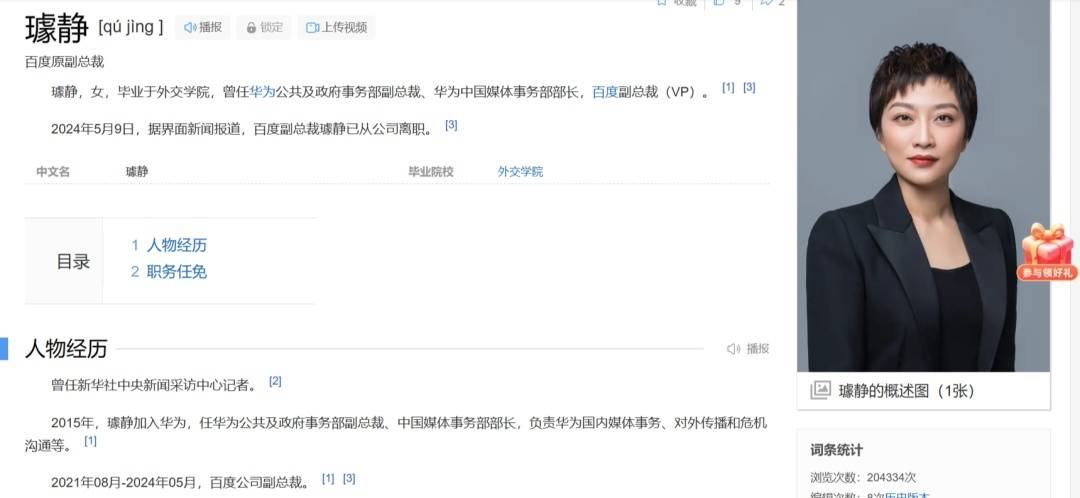This screenshot has height=498, width=1080.
Task: Click the 播报 speaker icon in 人物经历 section
Action: click(x=734, y=349)
